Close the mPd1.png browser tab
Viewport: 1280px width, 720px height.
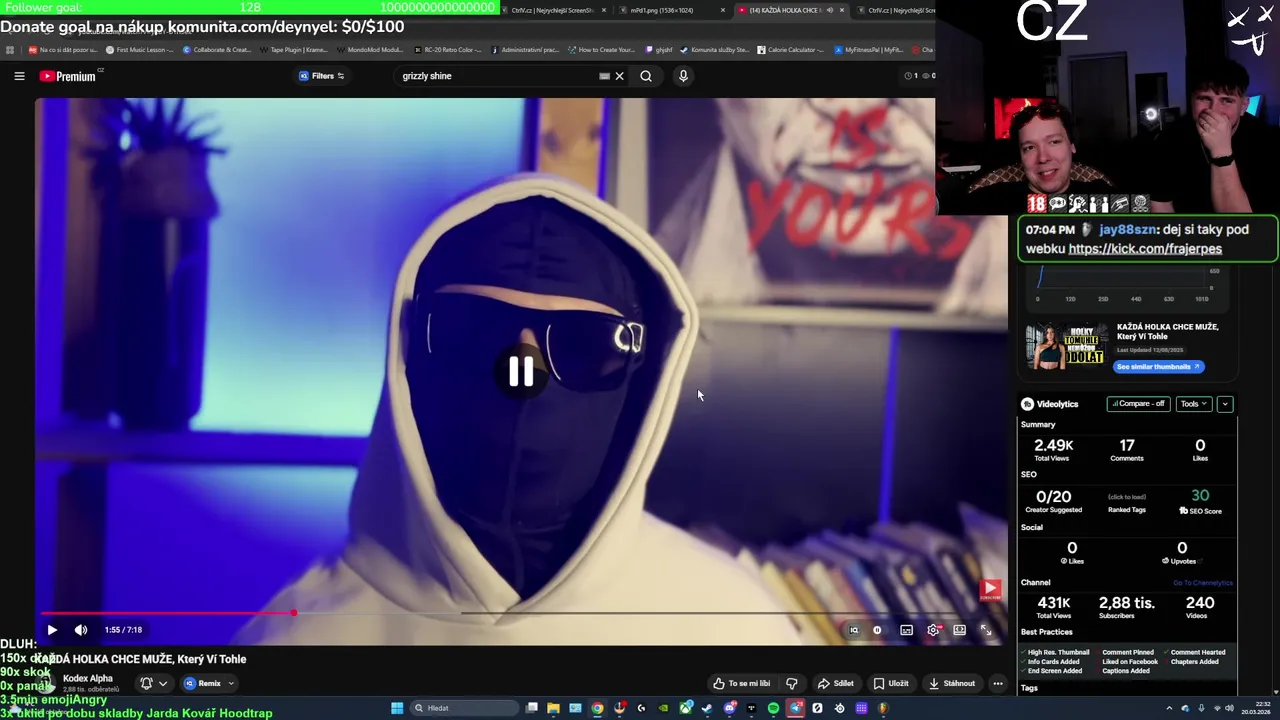(x=723, y=10)
